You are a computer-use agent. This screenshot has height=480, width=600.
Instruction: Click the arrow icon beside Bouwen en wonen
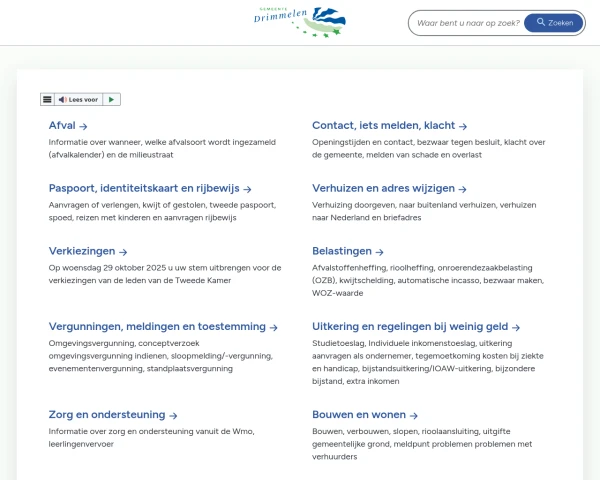click(414, 415)
